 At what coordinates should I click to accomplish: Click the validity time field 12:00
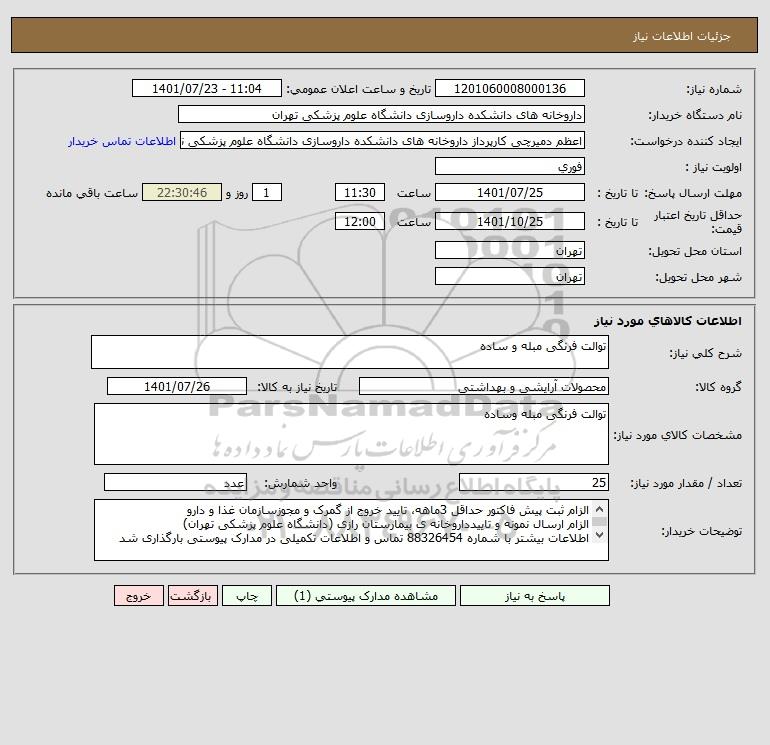pos(360,221)
